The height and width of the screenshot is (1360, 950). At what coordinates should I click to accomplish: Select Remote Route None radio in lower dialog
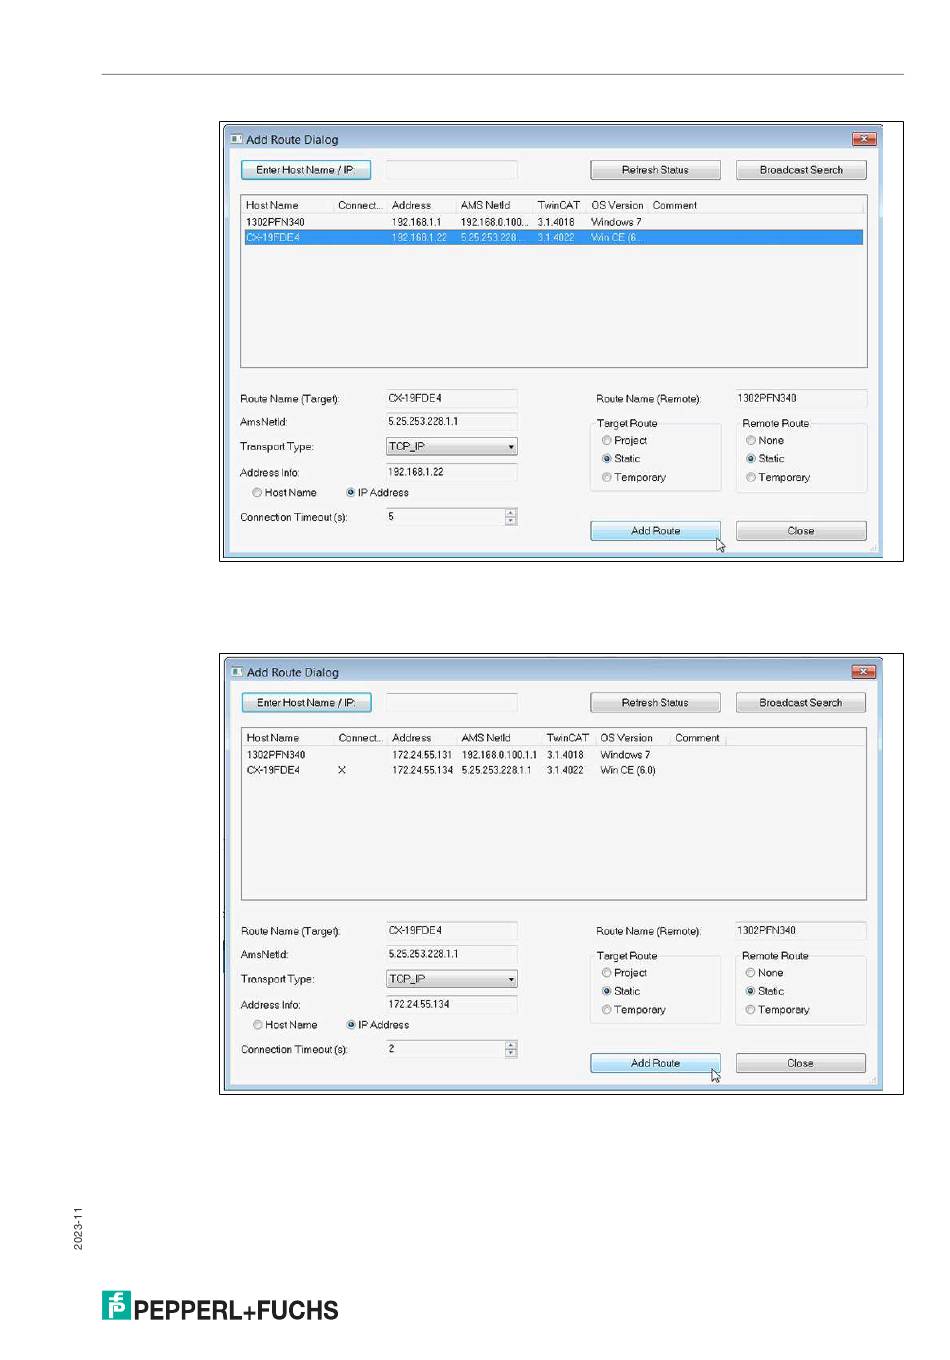pos(751,973)
